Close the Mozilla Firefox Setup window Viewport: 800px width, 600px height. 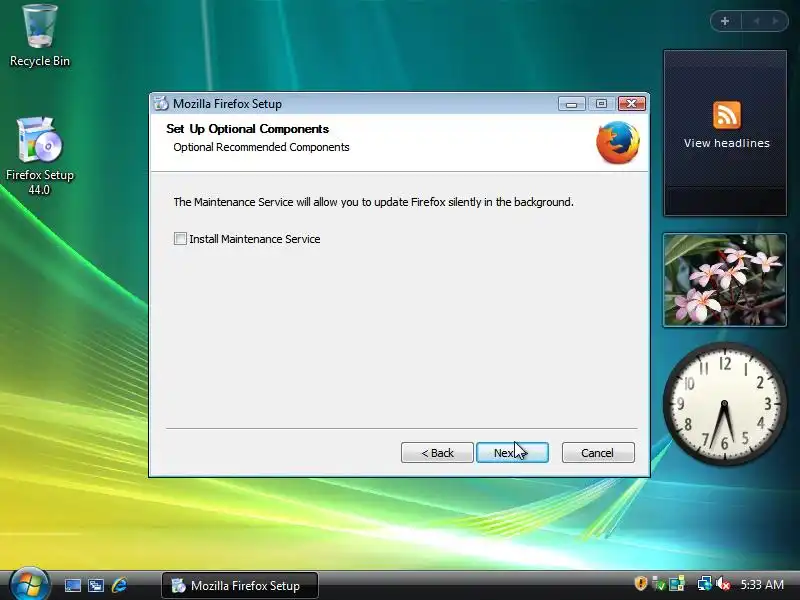(632, 104)
